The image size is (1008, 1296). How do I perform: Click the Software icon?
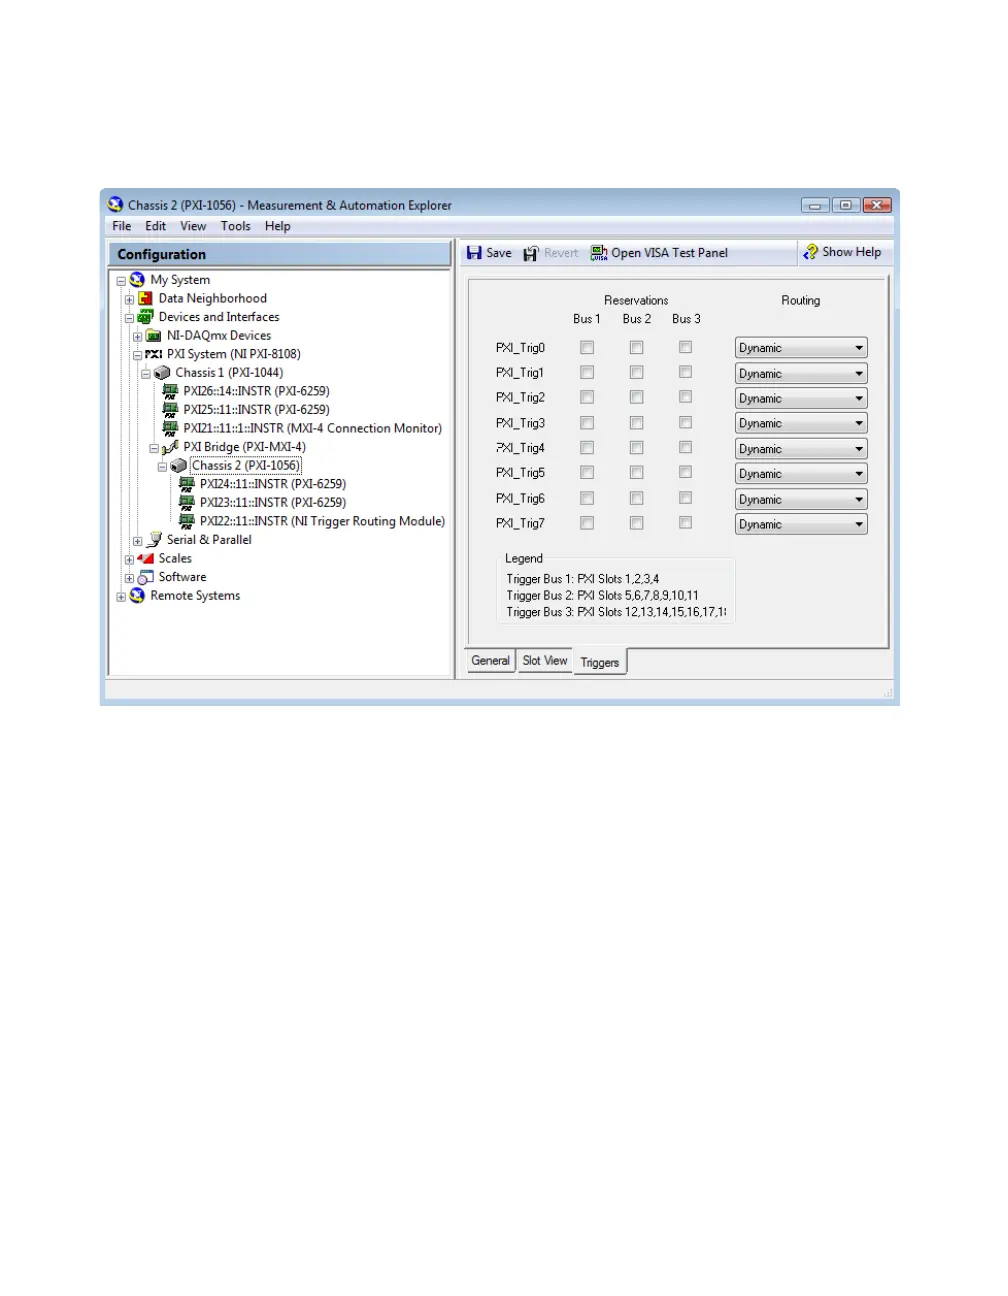point(146,577)
